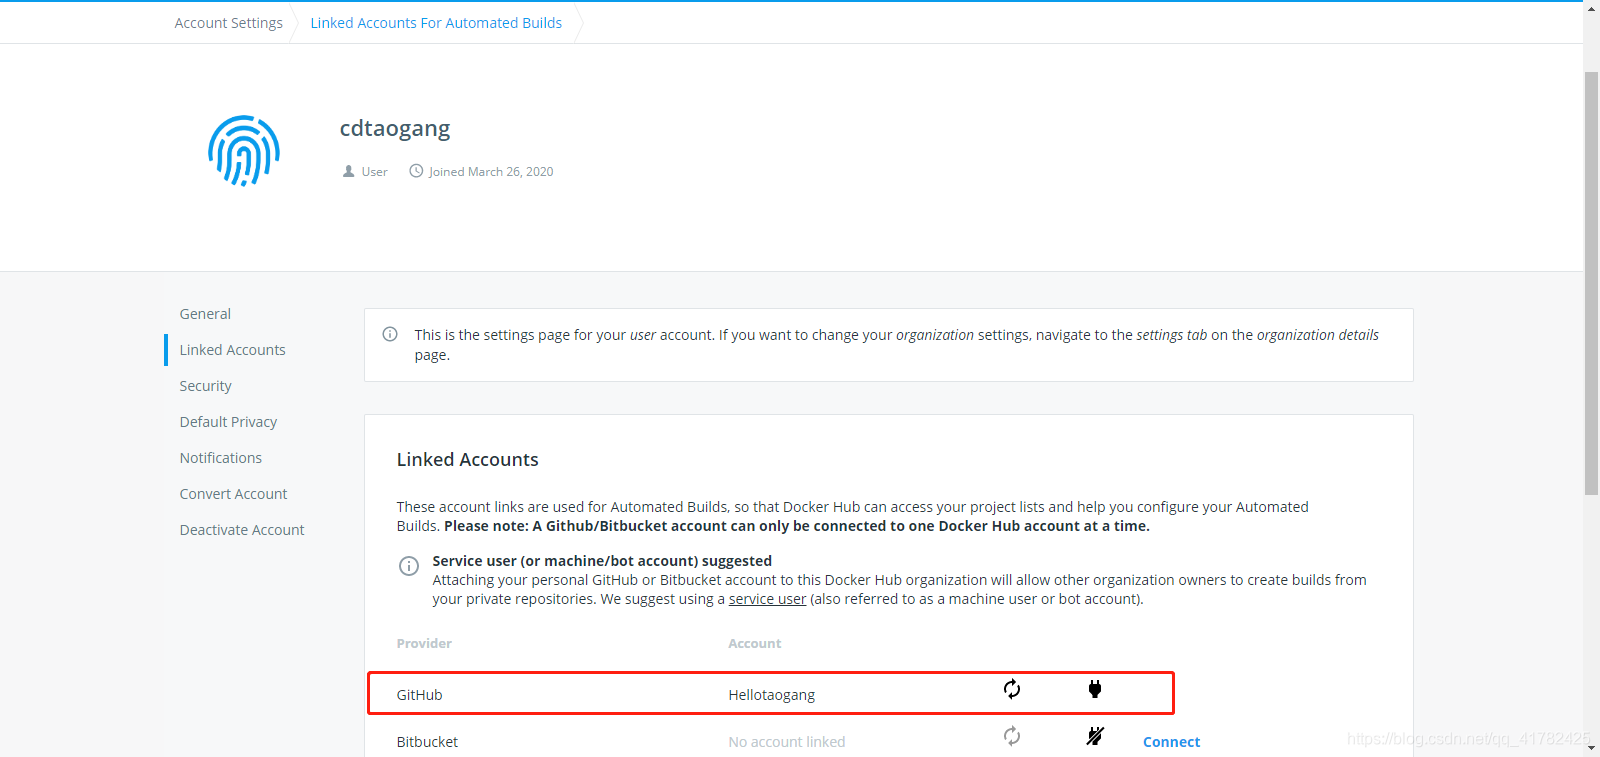Click the info icon in settings notice
The height and width of the screenshot is (757, 1600).
[x=390, y=334]
